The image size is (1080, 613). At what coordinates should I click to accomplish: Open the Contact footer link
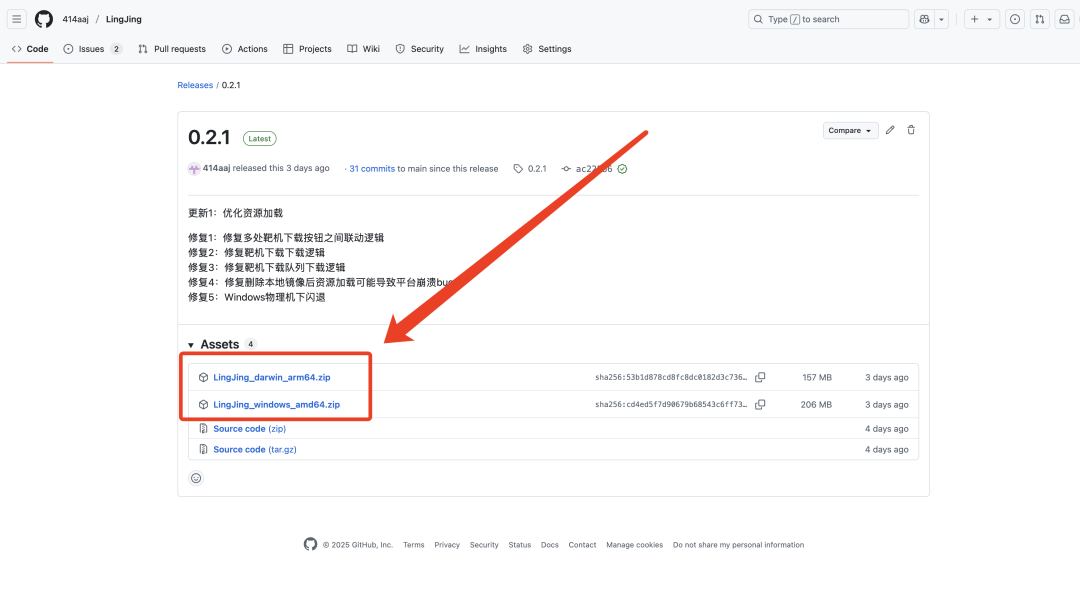tap(582, 545)
